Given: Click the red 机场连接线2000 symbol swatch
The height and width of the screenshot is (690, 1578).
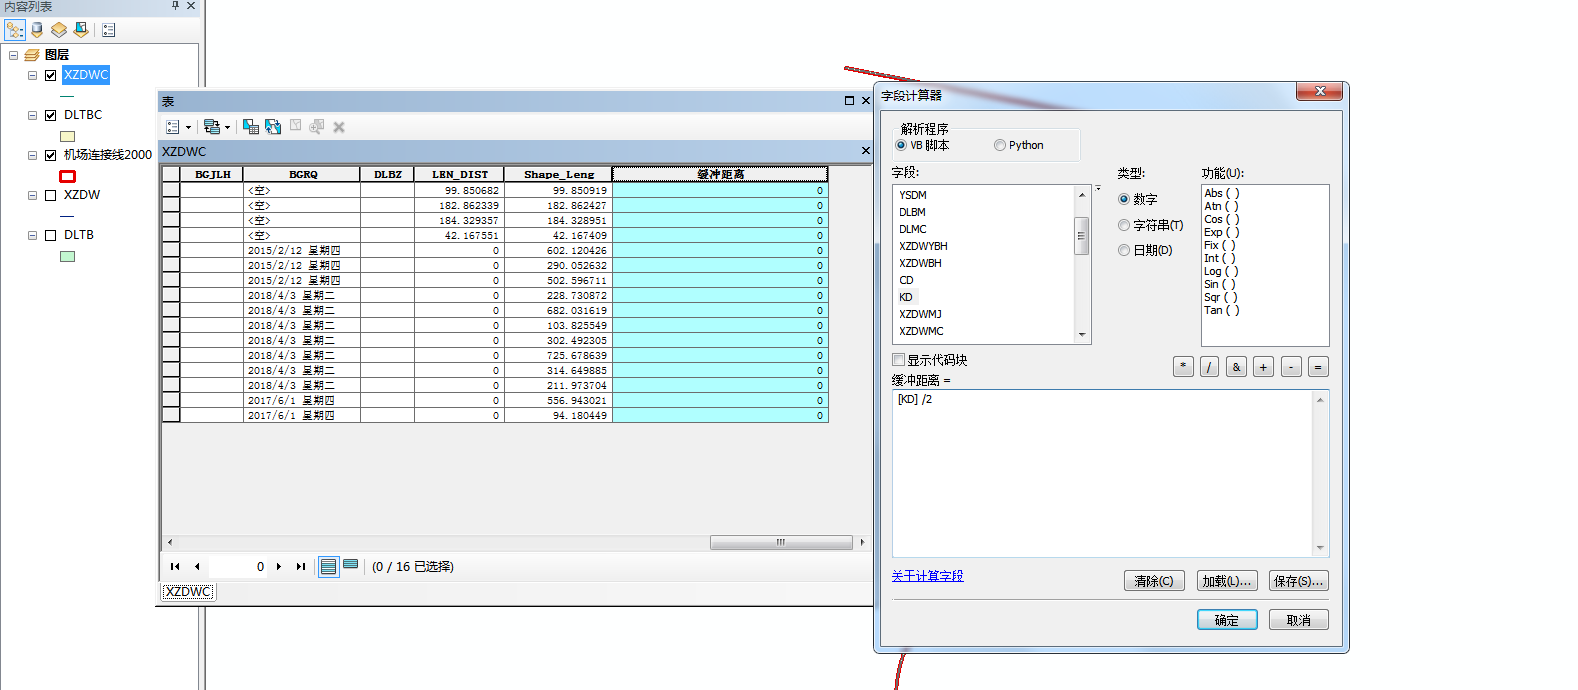Looking at the screenshot, I should (x=68, y=176).
